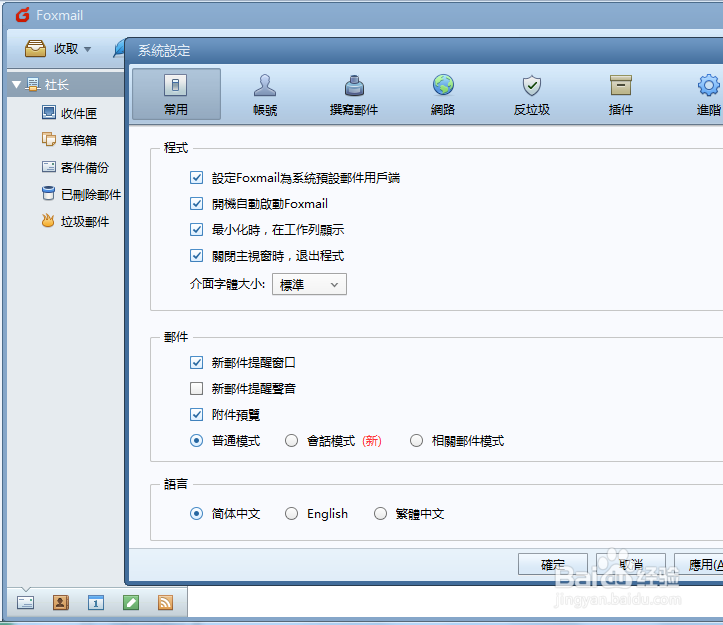723x625 pixels.
Task: Enable 新郵件提醒聲音 checkbox
Action: tap(196, 388)
